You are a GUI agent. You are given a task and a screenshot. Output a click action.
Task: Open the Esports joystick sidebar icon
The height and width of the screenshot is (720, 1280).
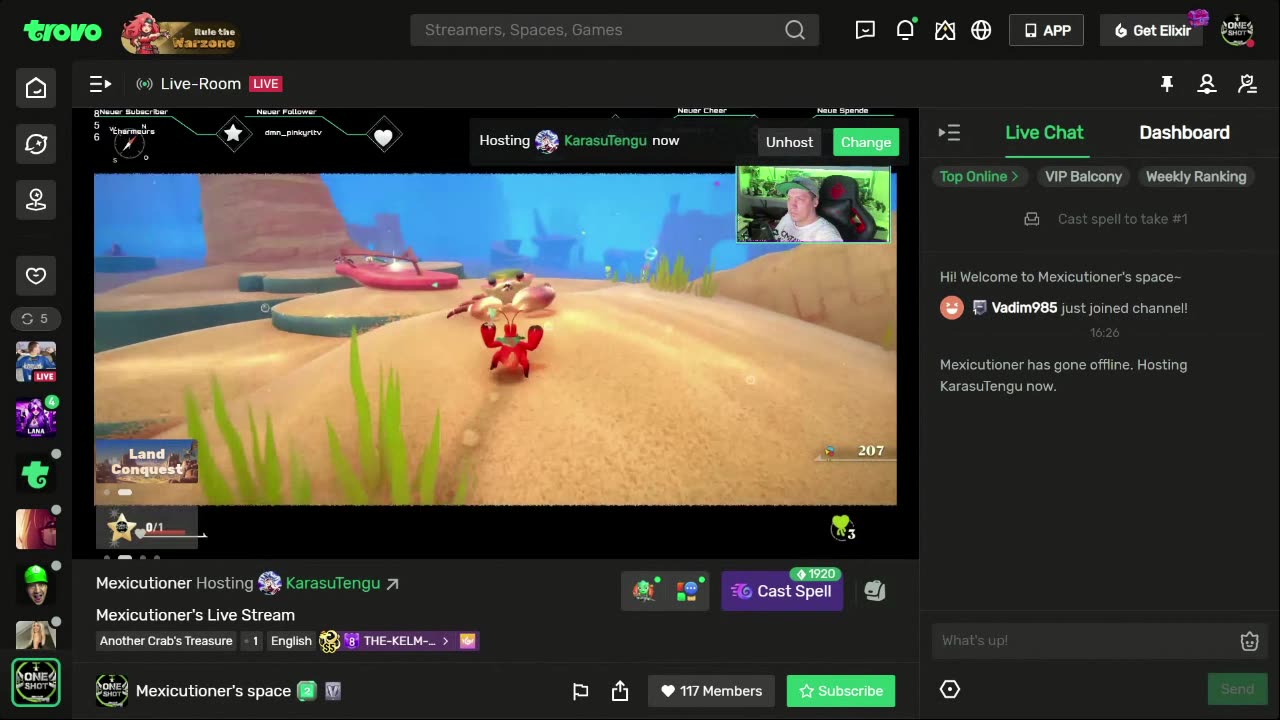click(36, 200)
